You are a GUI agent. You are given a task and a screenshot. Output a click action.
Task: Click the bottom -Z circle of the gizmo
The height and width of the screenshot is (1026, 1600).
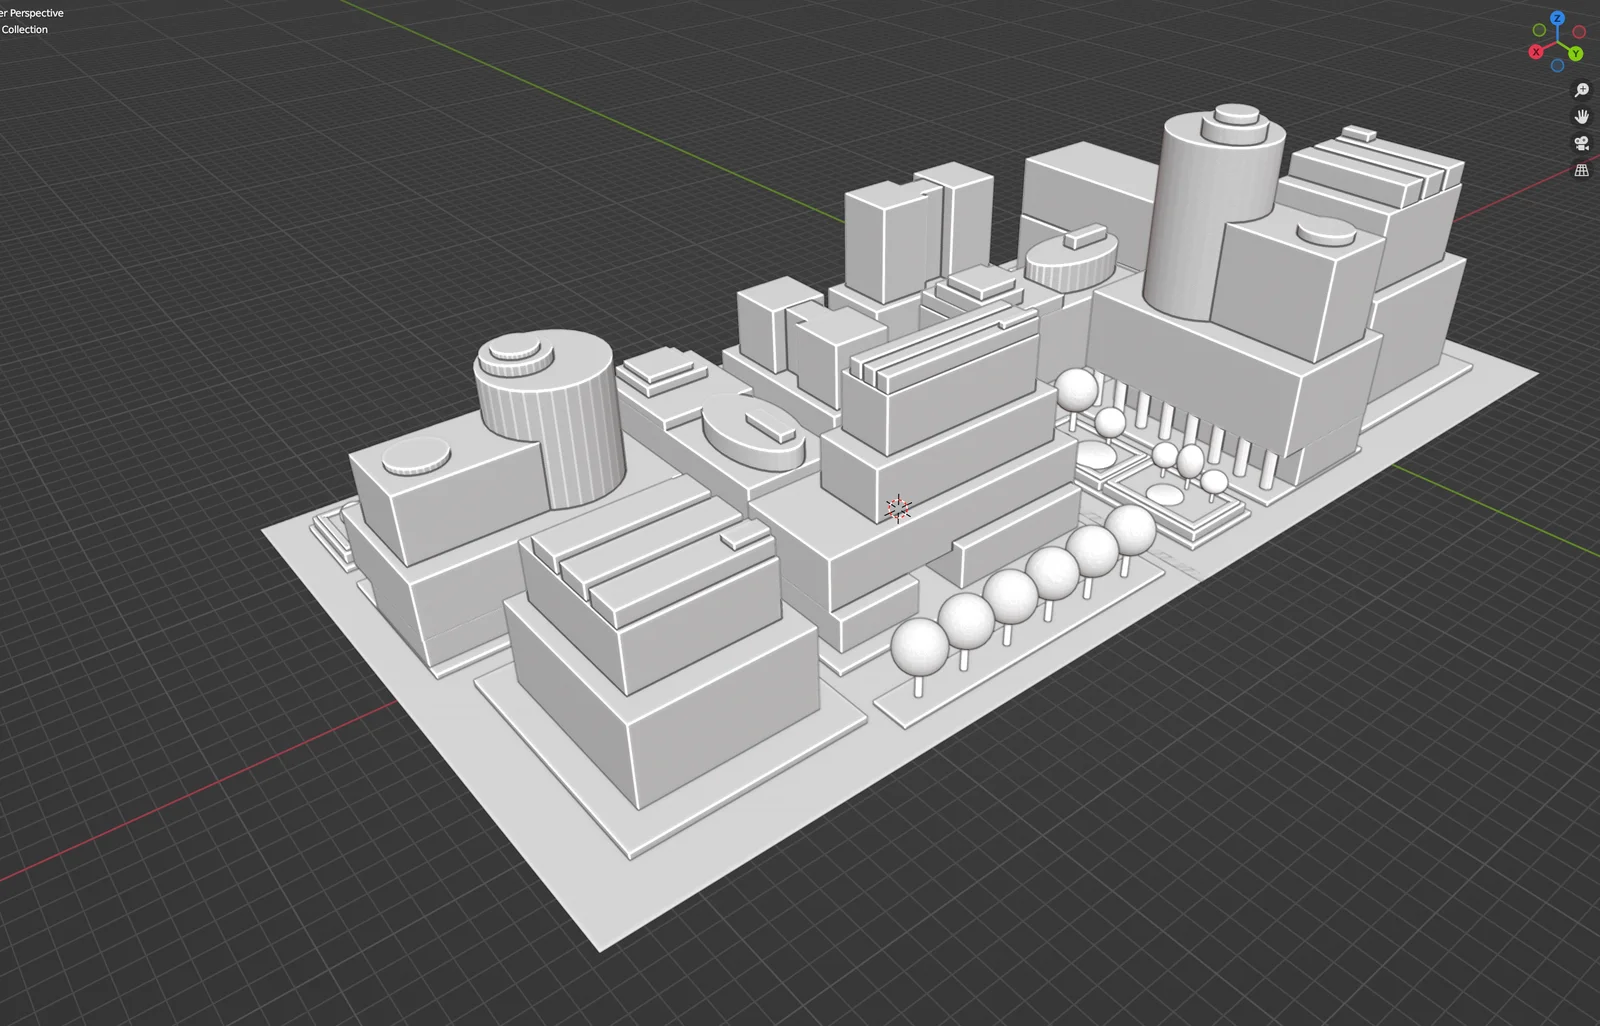point(1557,65)
